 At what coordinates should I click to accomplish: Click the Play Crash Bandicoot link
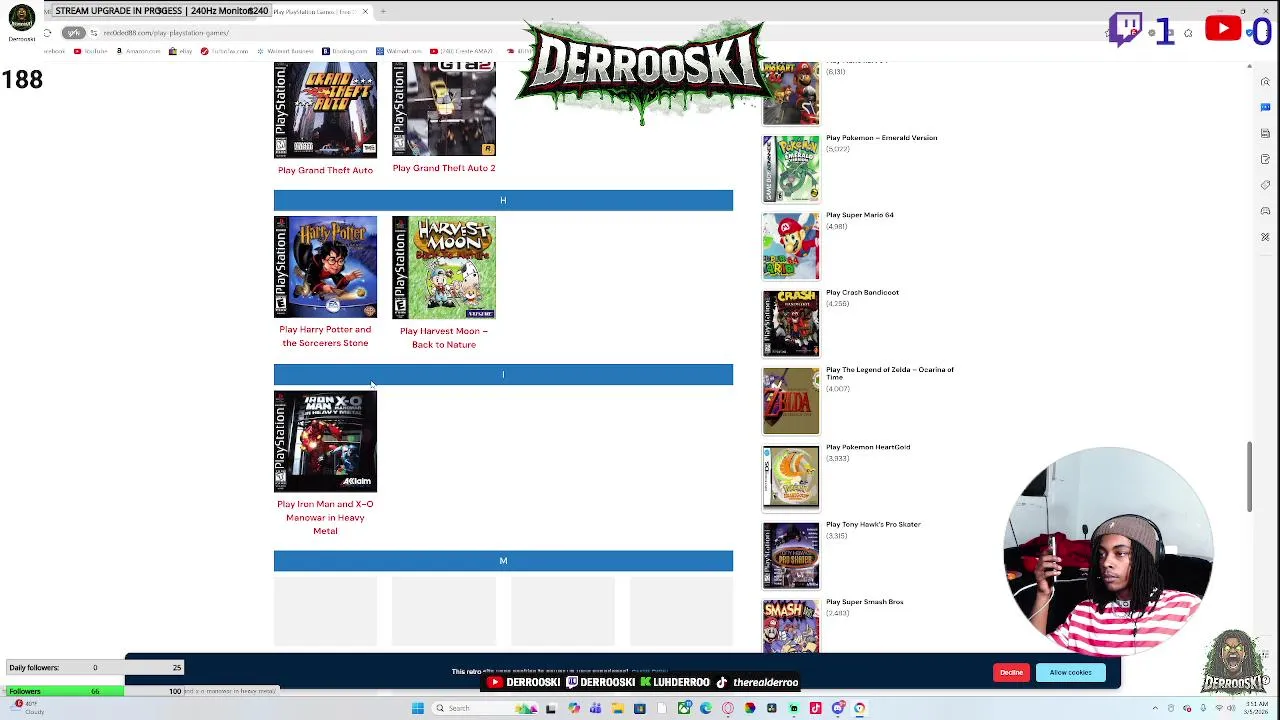[x=862, y=293]
